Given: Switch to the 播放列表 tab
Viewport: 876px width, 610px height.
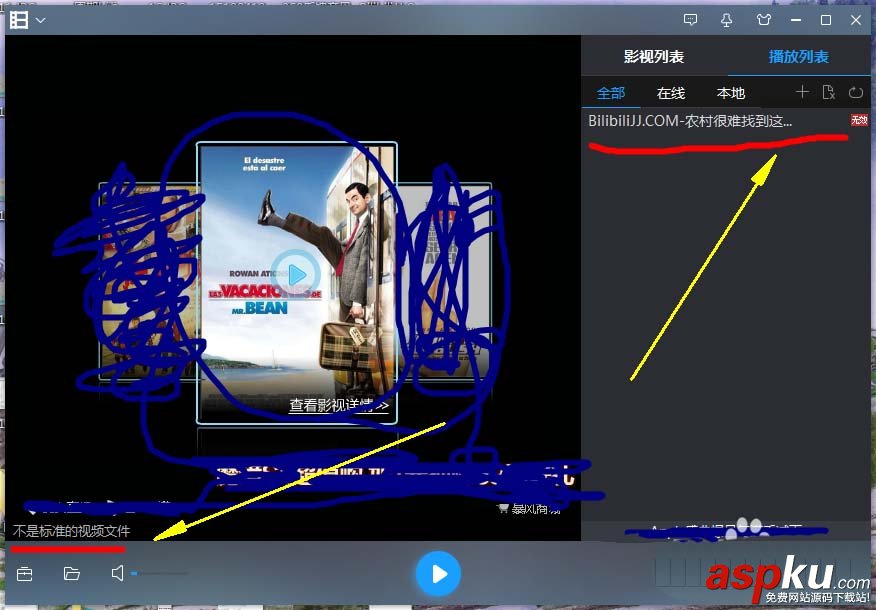Looking at the screenshot, I should (x=797, y=57).
